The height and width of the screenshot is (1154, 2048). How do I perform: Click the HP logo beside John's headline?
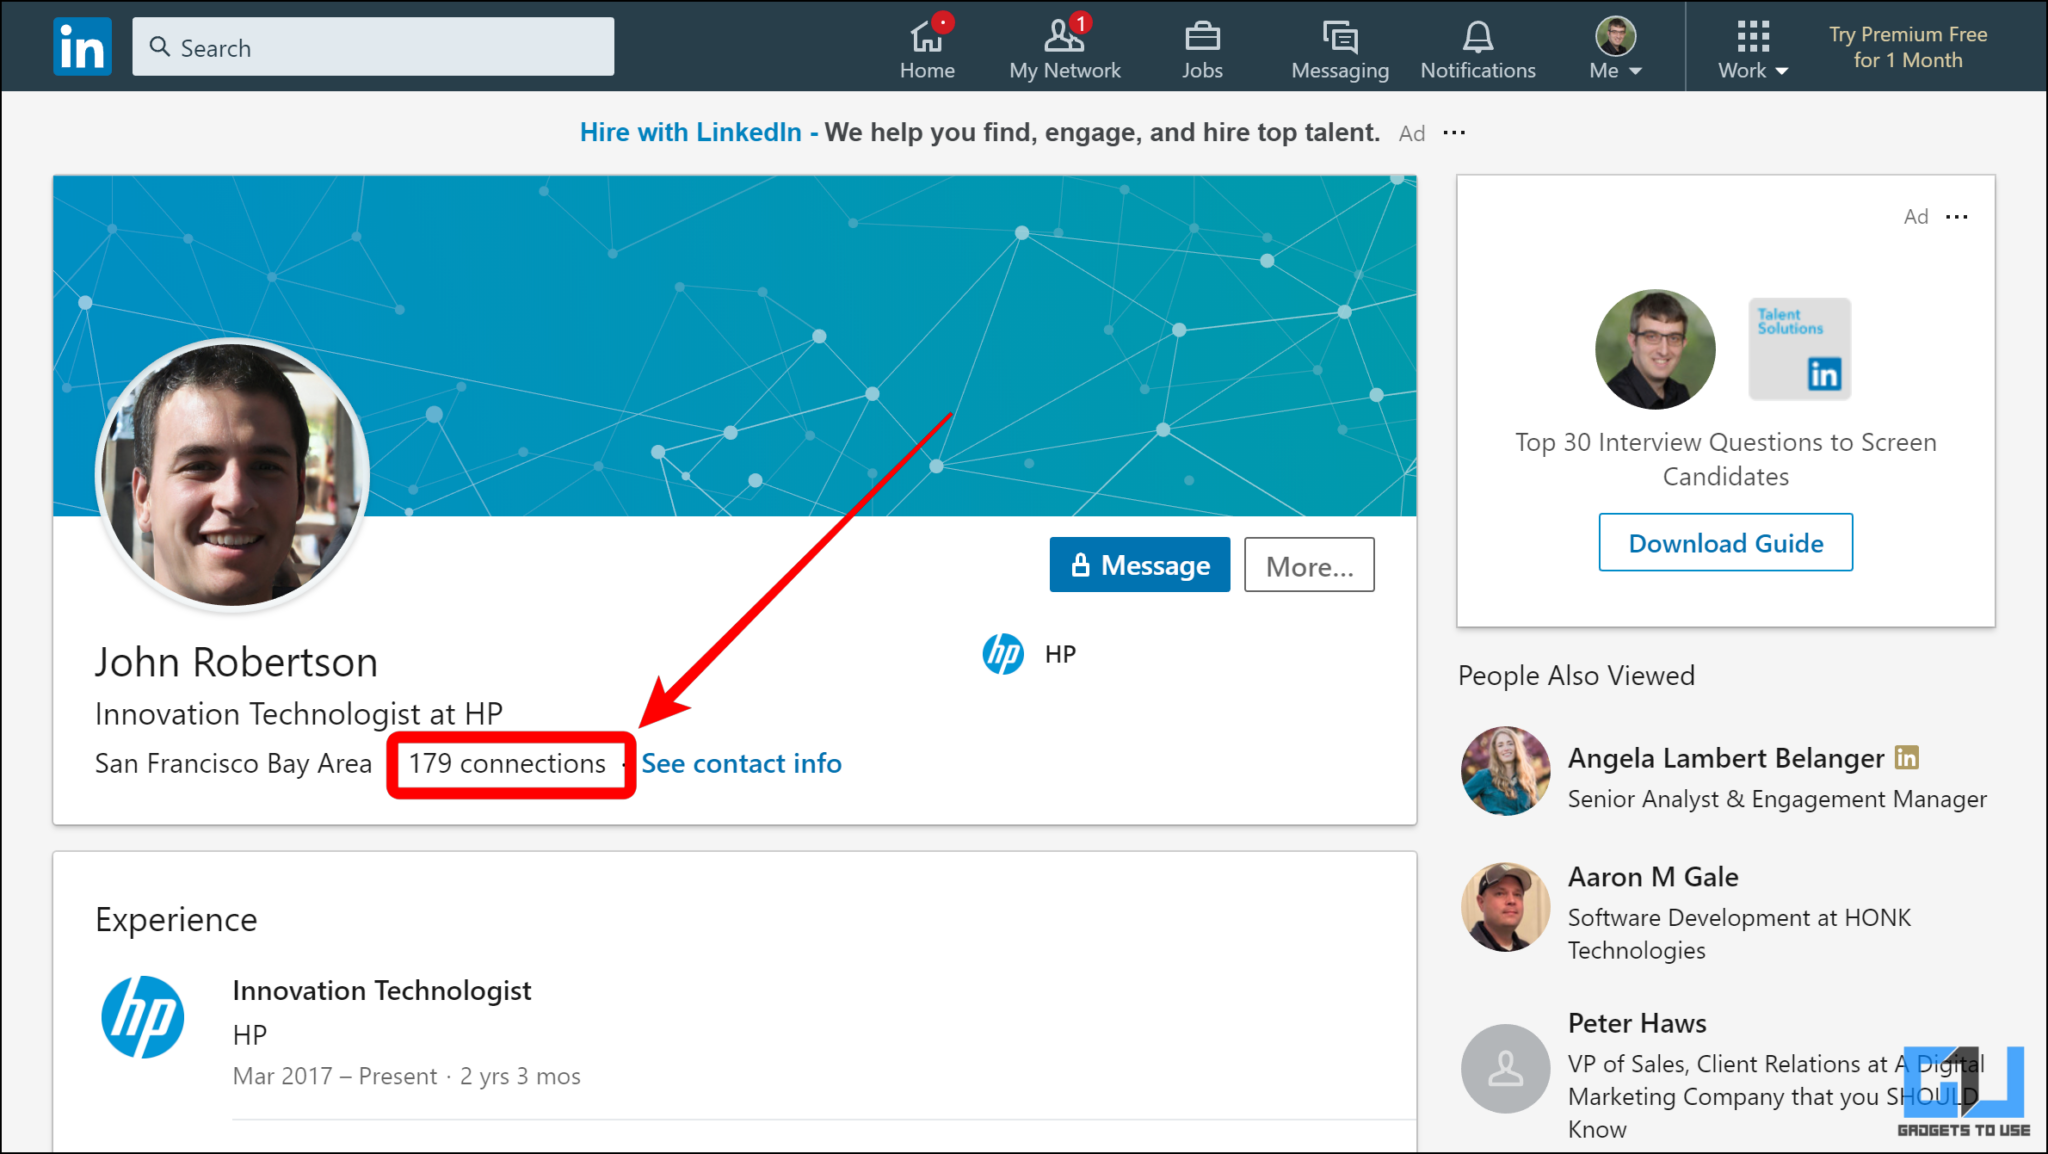point(1003,654)
